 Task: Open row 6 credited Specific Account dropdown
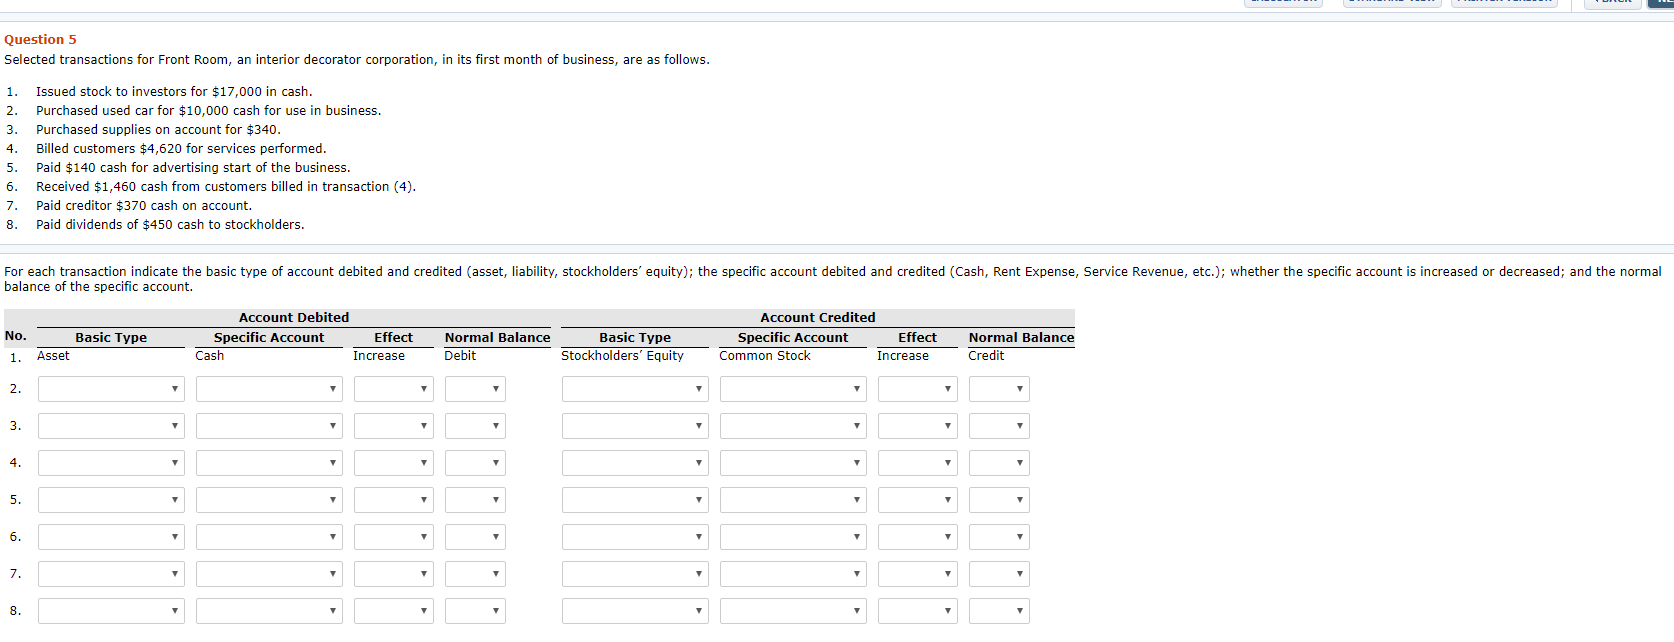click(793, 537)
